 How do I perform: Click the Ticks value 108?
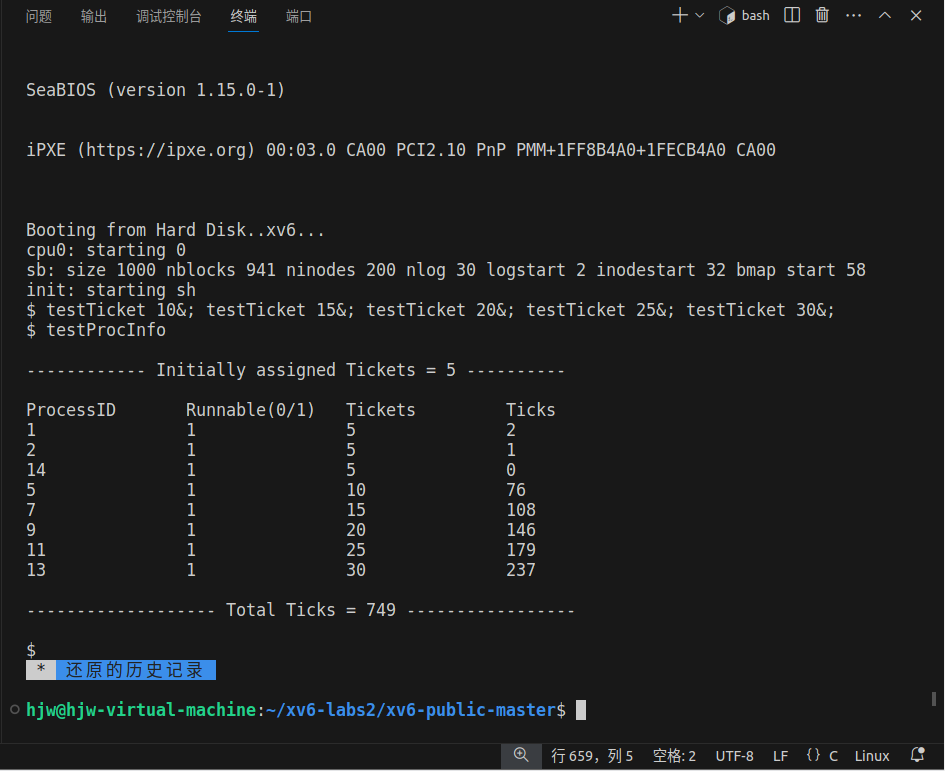click(521, 510)
